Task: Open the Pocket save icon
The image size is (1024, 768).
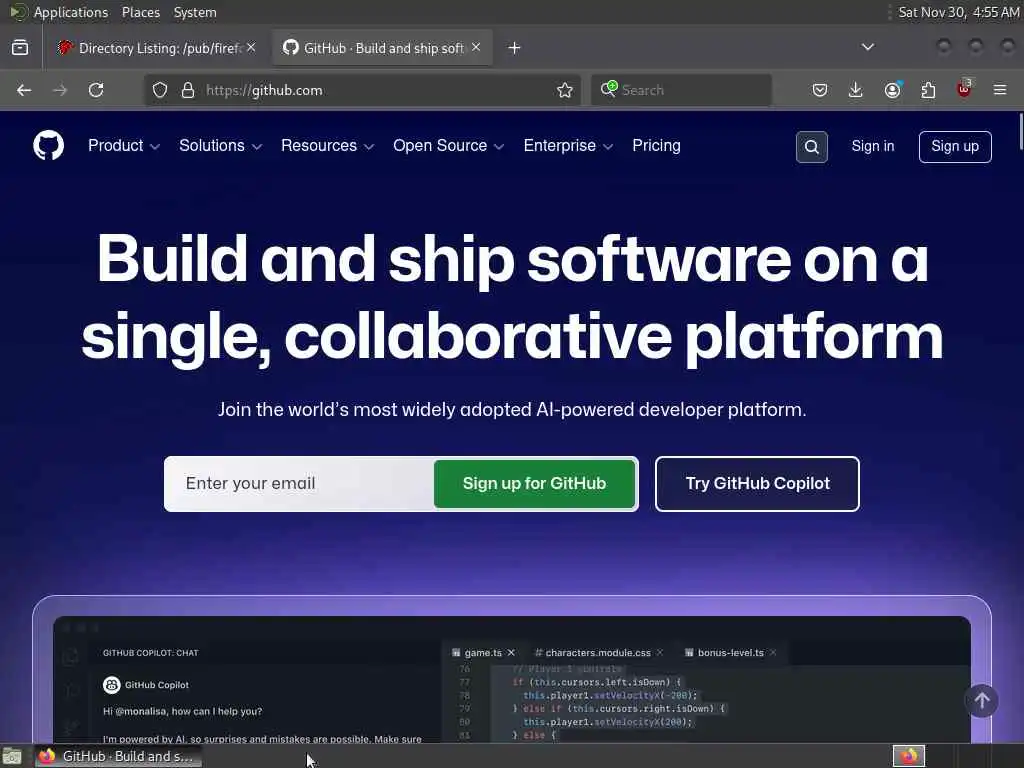Action: click(820, 90)
